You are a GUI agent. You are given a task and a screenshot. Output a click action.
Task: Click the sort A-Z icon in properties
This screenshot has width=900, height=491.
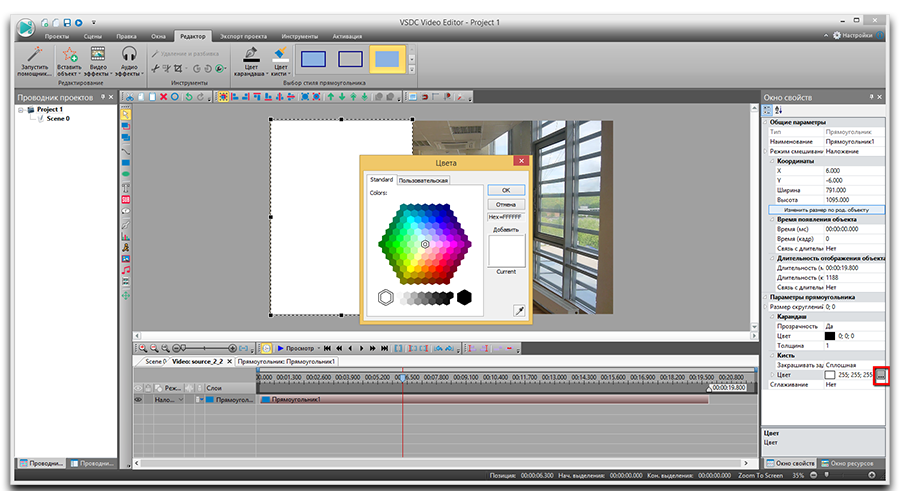click(x=778, y=110)
